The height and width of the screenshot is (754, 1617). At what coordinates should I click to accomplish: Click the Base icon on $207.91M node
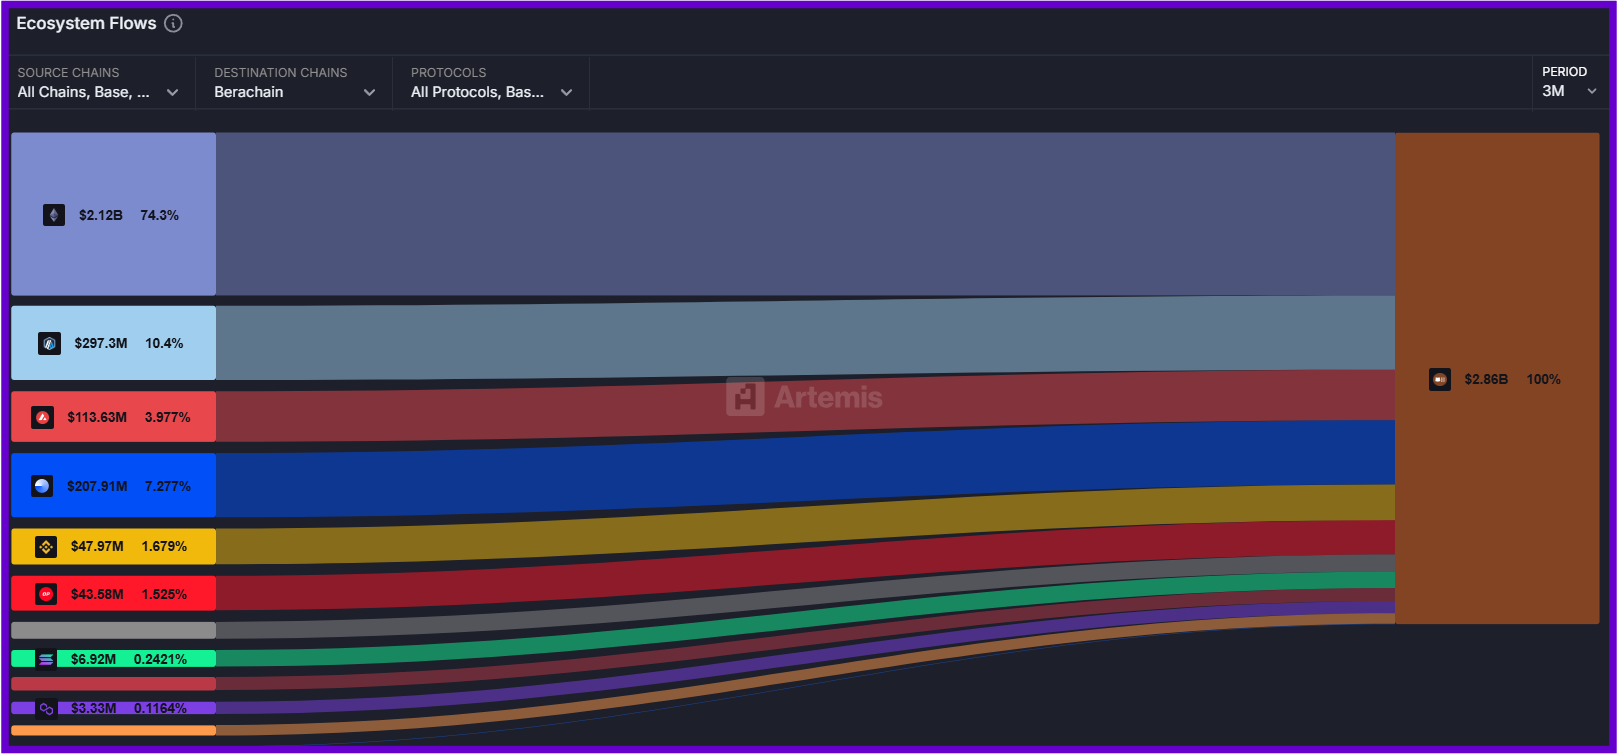42,486
